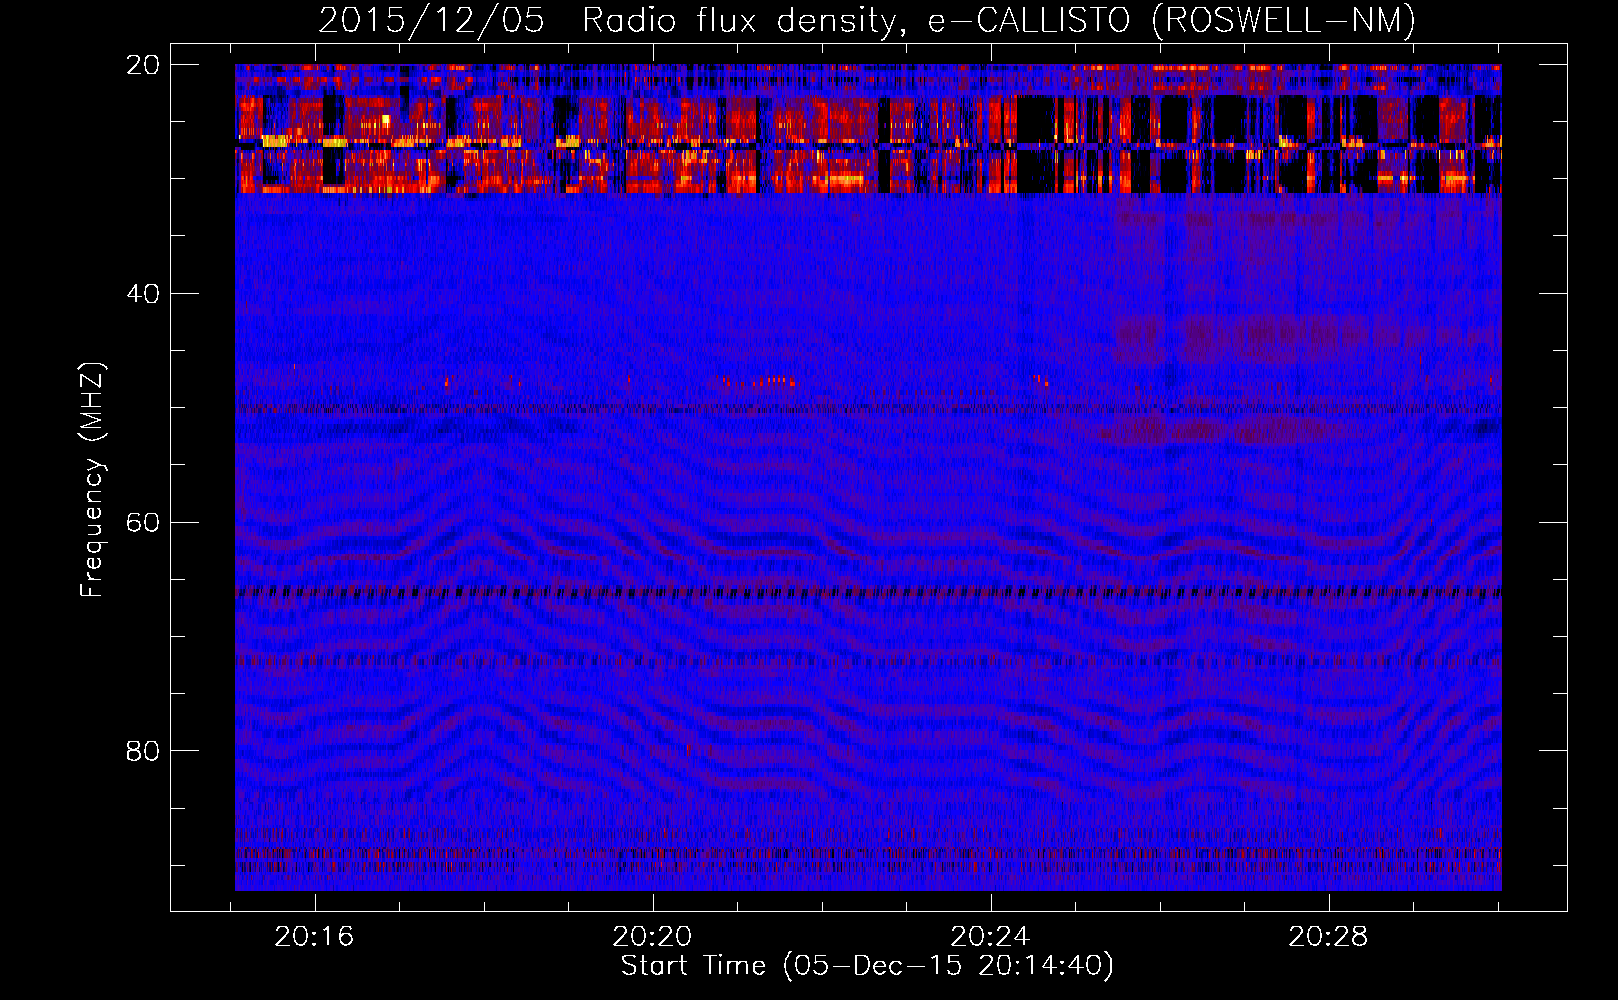Click the red noisy band near 25 MHz
This screenshot has width=1618, height=1000.
point(868,128)
